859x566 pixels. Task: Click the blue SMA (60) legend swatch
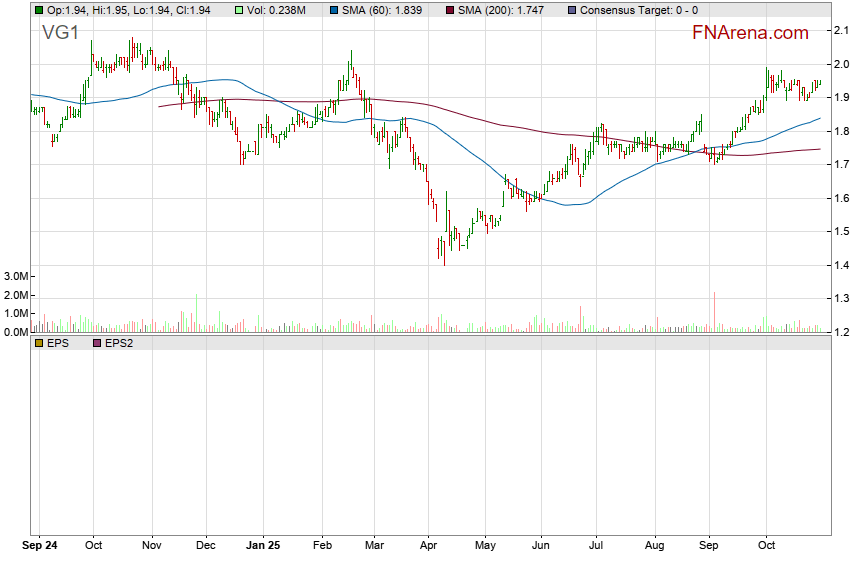(x=333, y=10)
